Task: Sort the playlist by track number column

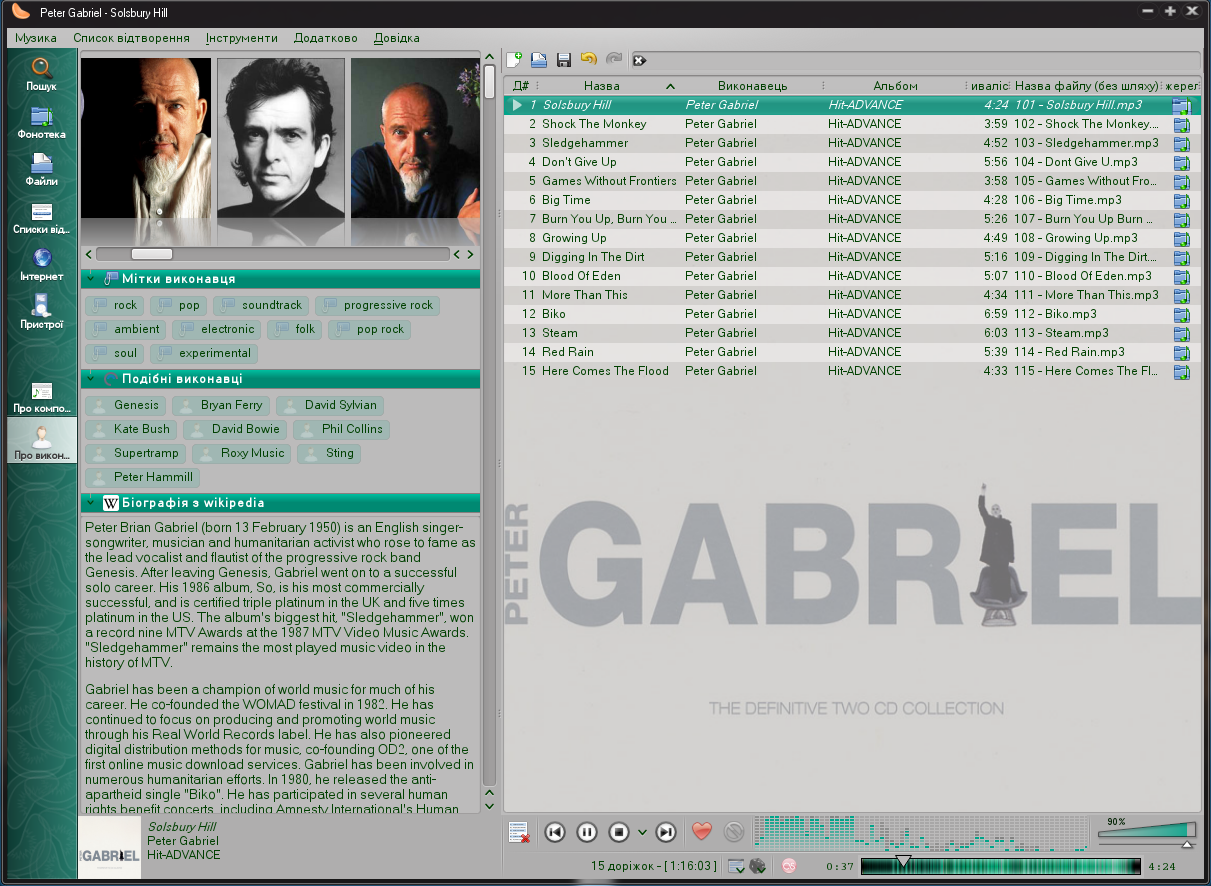Action: click(x=521, y=86)
